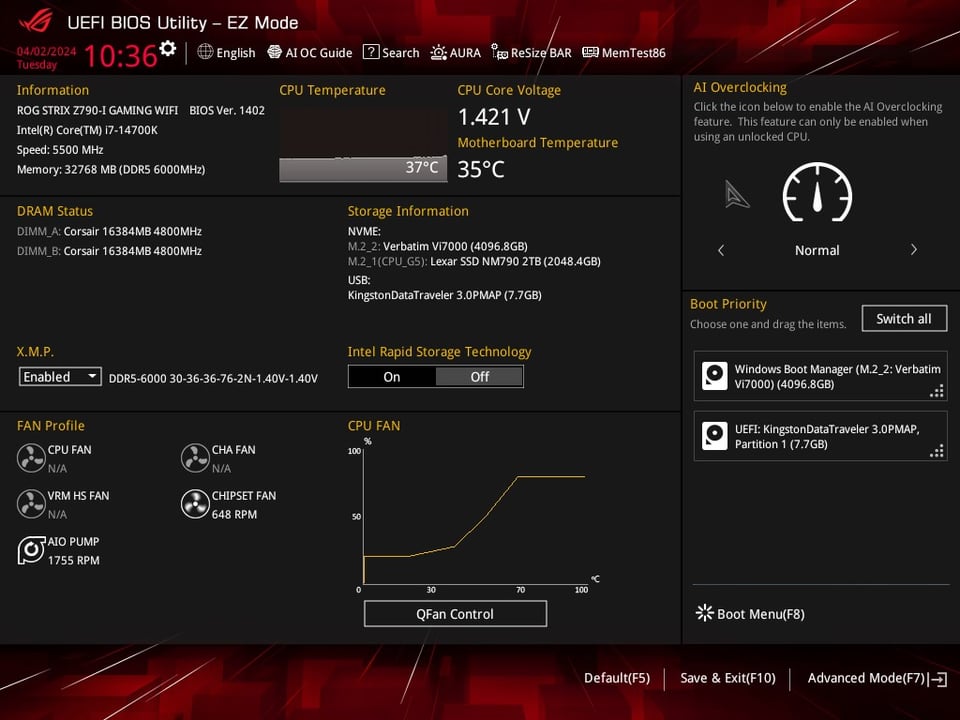Click the VRM HS FAN icon
The width and height of the screenshot is (960, 720).
point(31,504)
